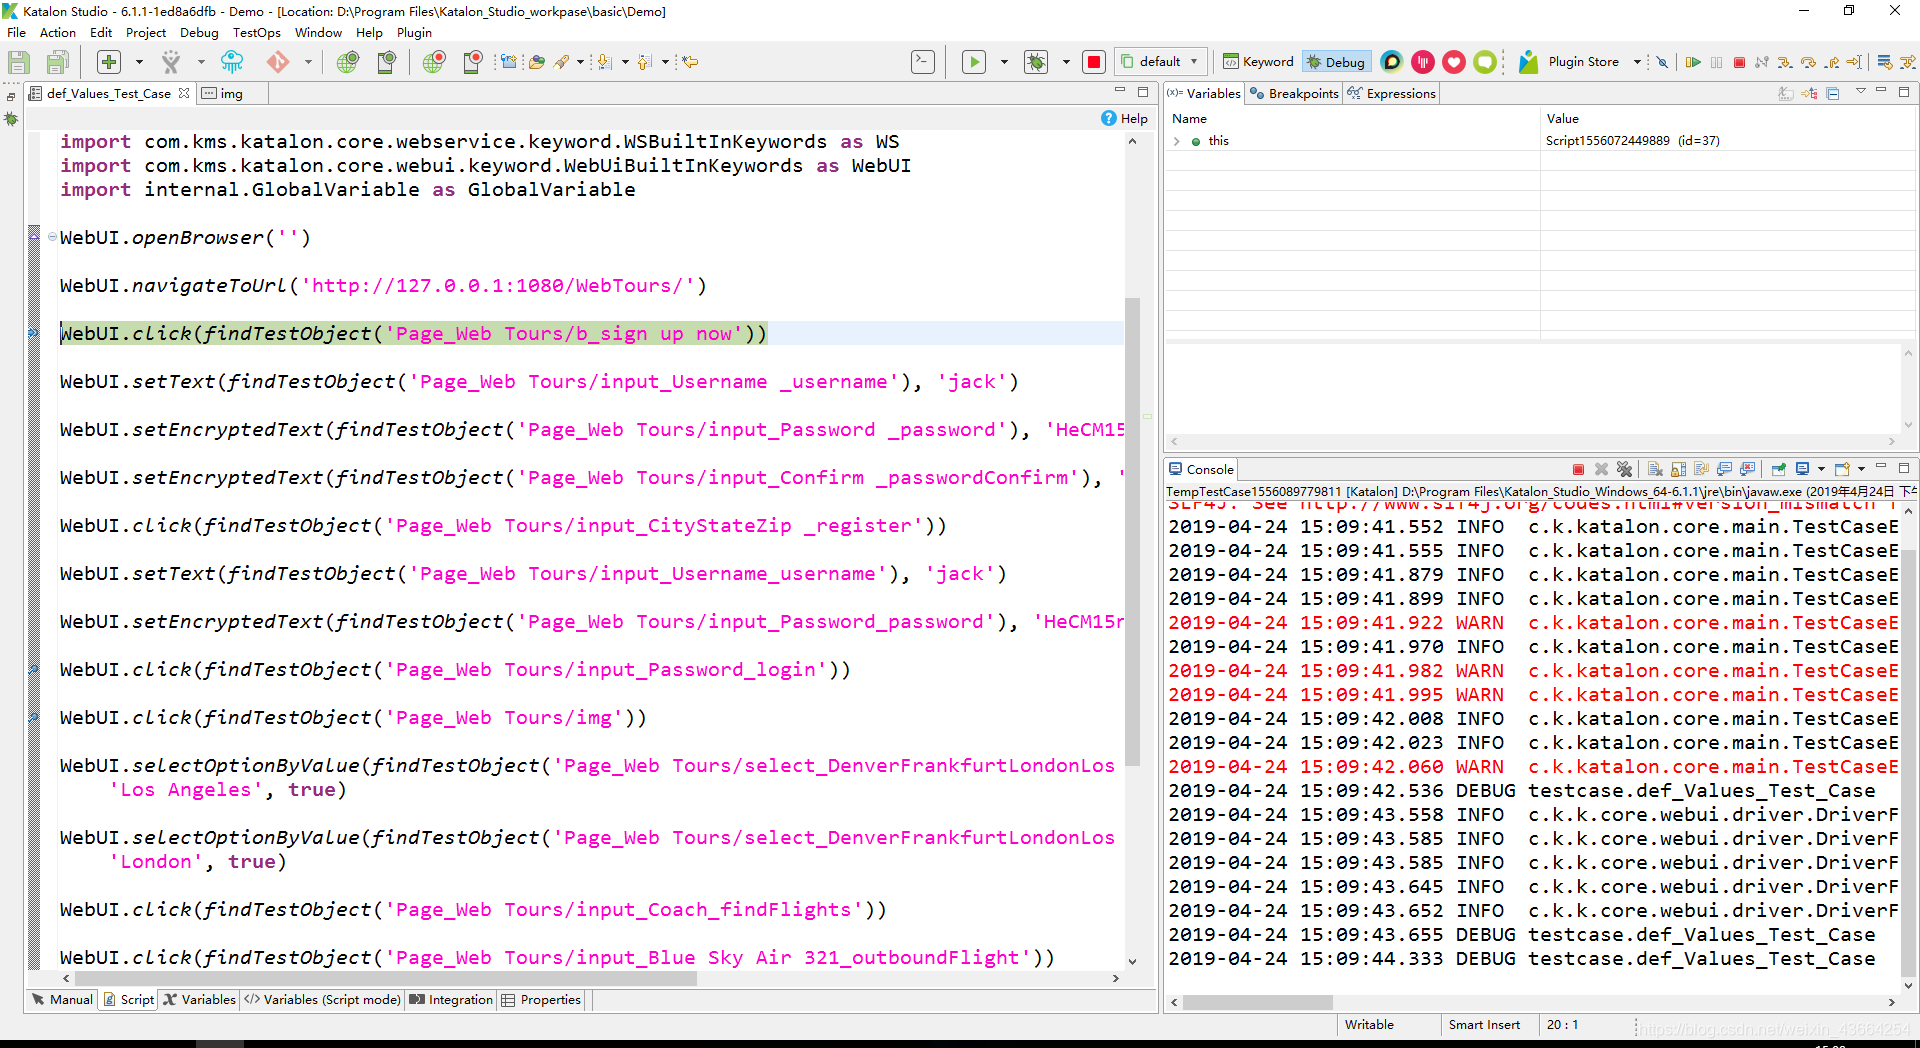Image resolution: width=1920 pixels, height=1048 pixels.
Task: Click the Run to Line icon
Action: tap(1854, 62)
